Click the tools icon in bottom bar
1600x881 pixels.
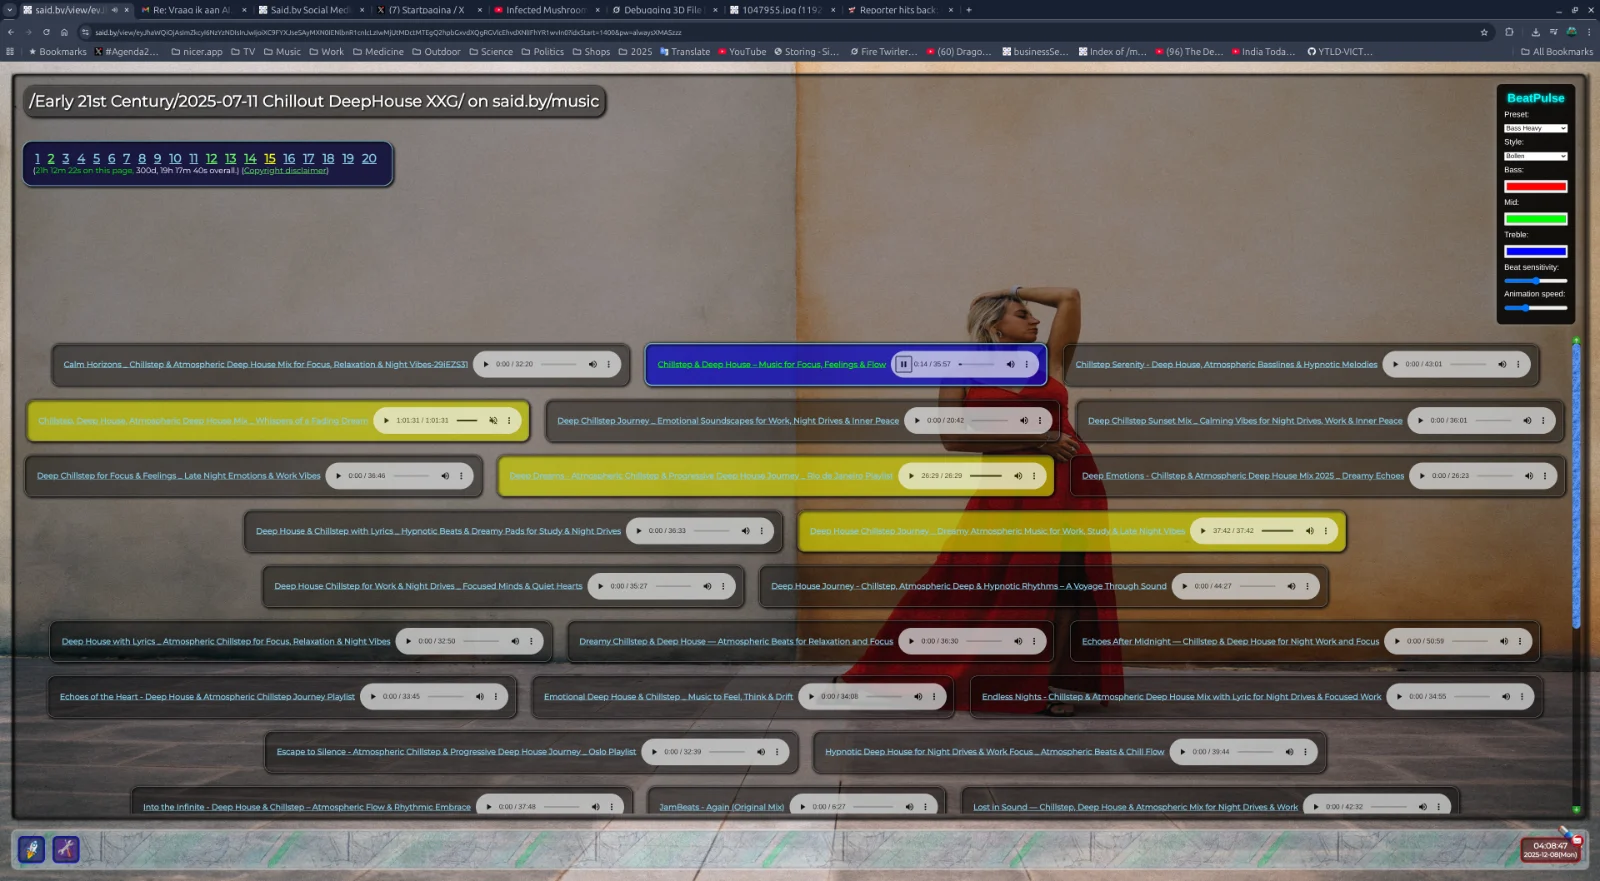pos(66,849)
